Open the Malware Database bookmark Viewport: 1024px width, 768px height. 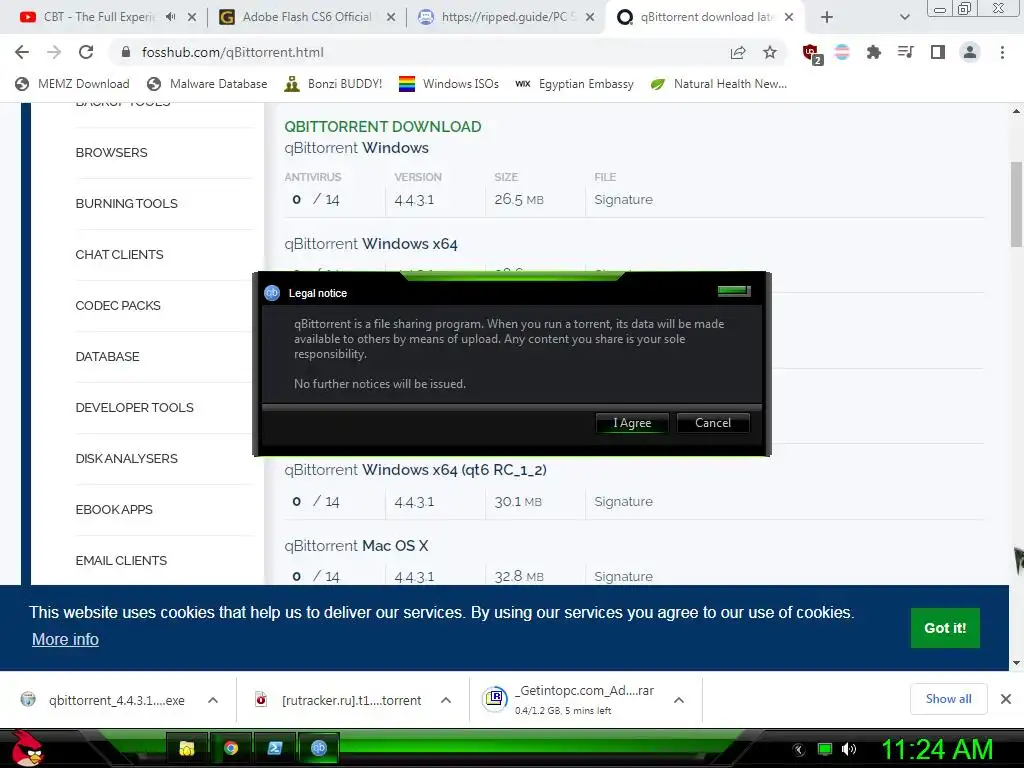pyautogui.click(x=207, y=84)
